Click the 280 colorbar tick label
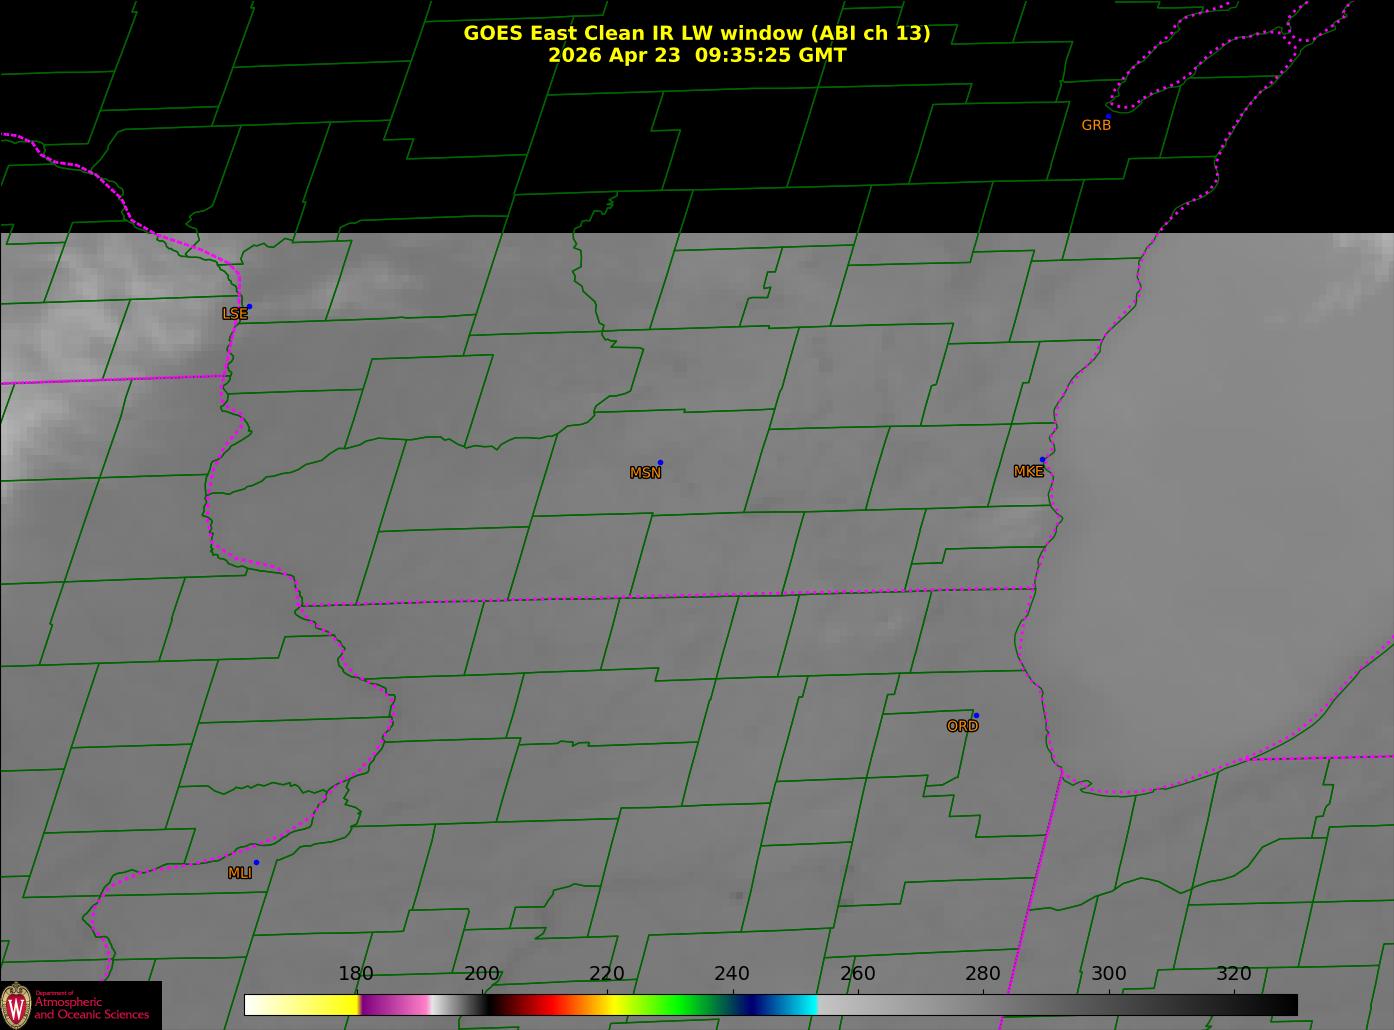 [x=983, y=973]
